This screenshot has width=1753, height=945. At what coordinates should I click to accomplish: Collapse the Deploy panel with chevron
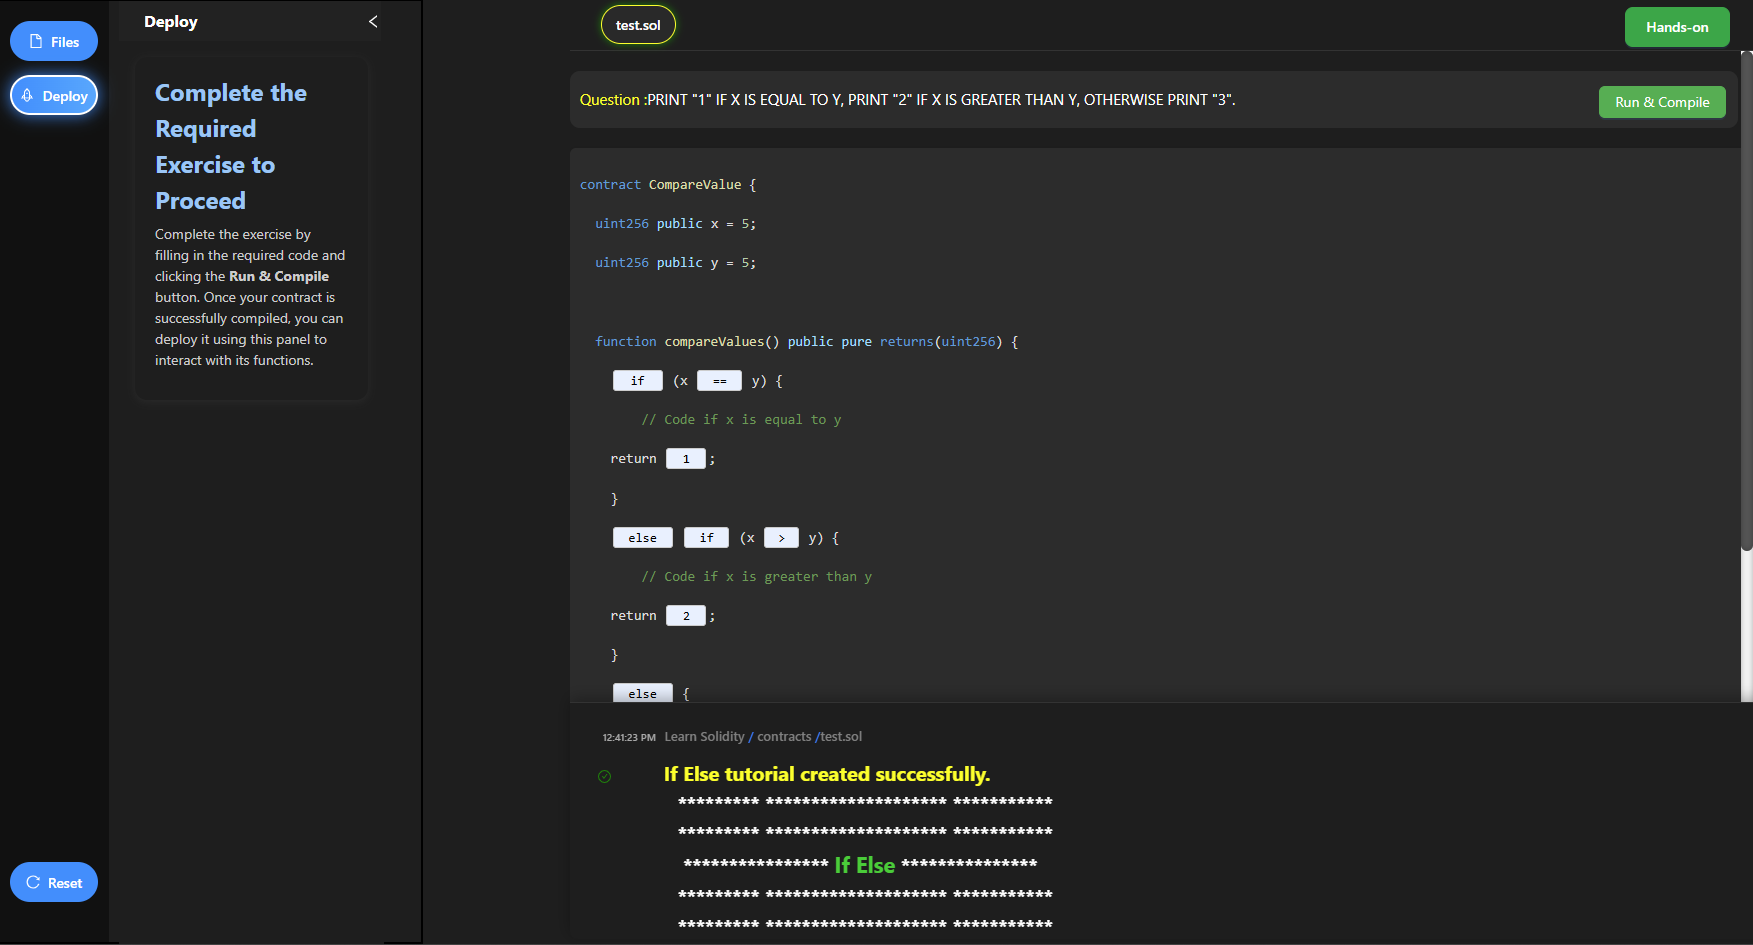click(373, 22)
